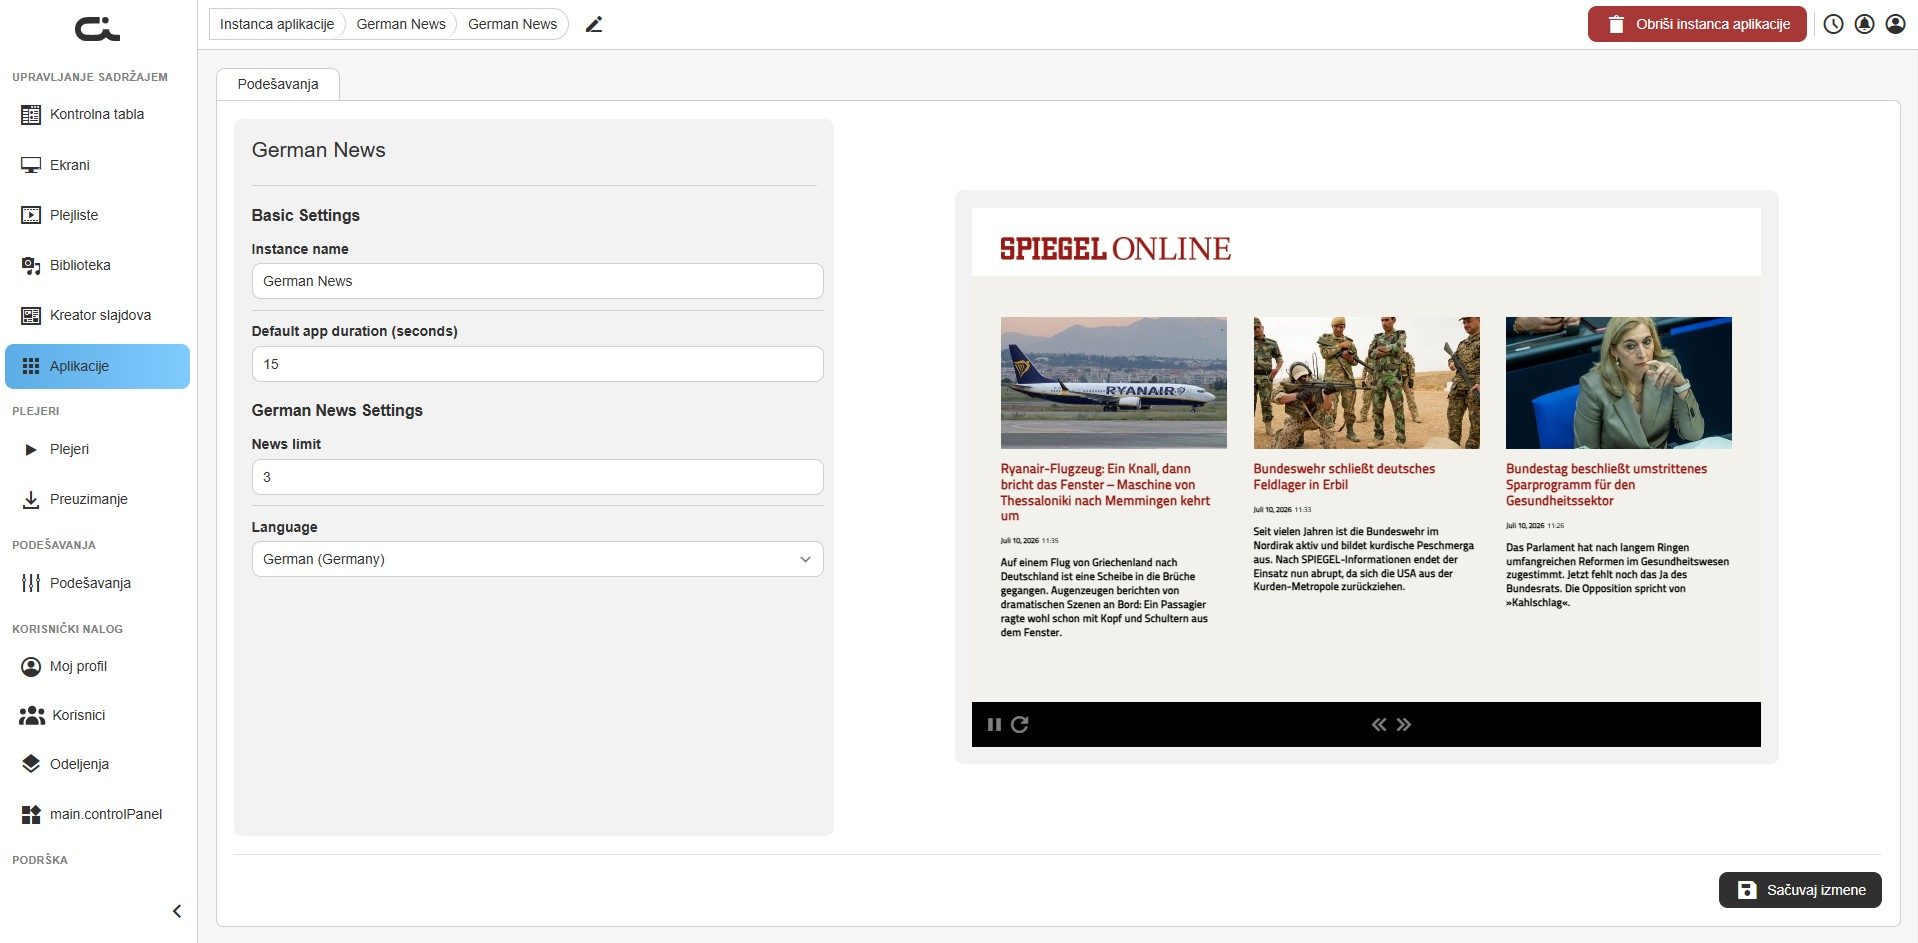Click the Ekrani monitor icon

pos(31,165)
